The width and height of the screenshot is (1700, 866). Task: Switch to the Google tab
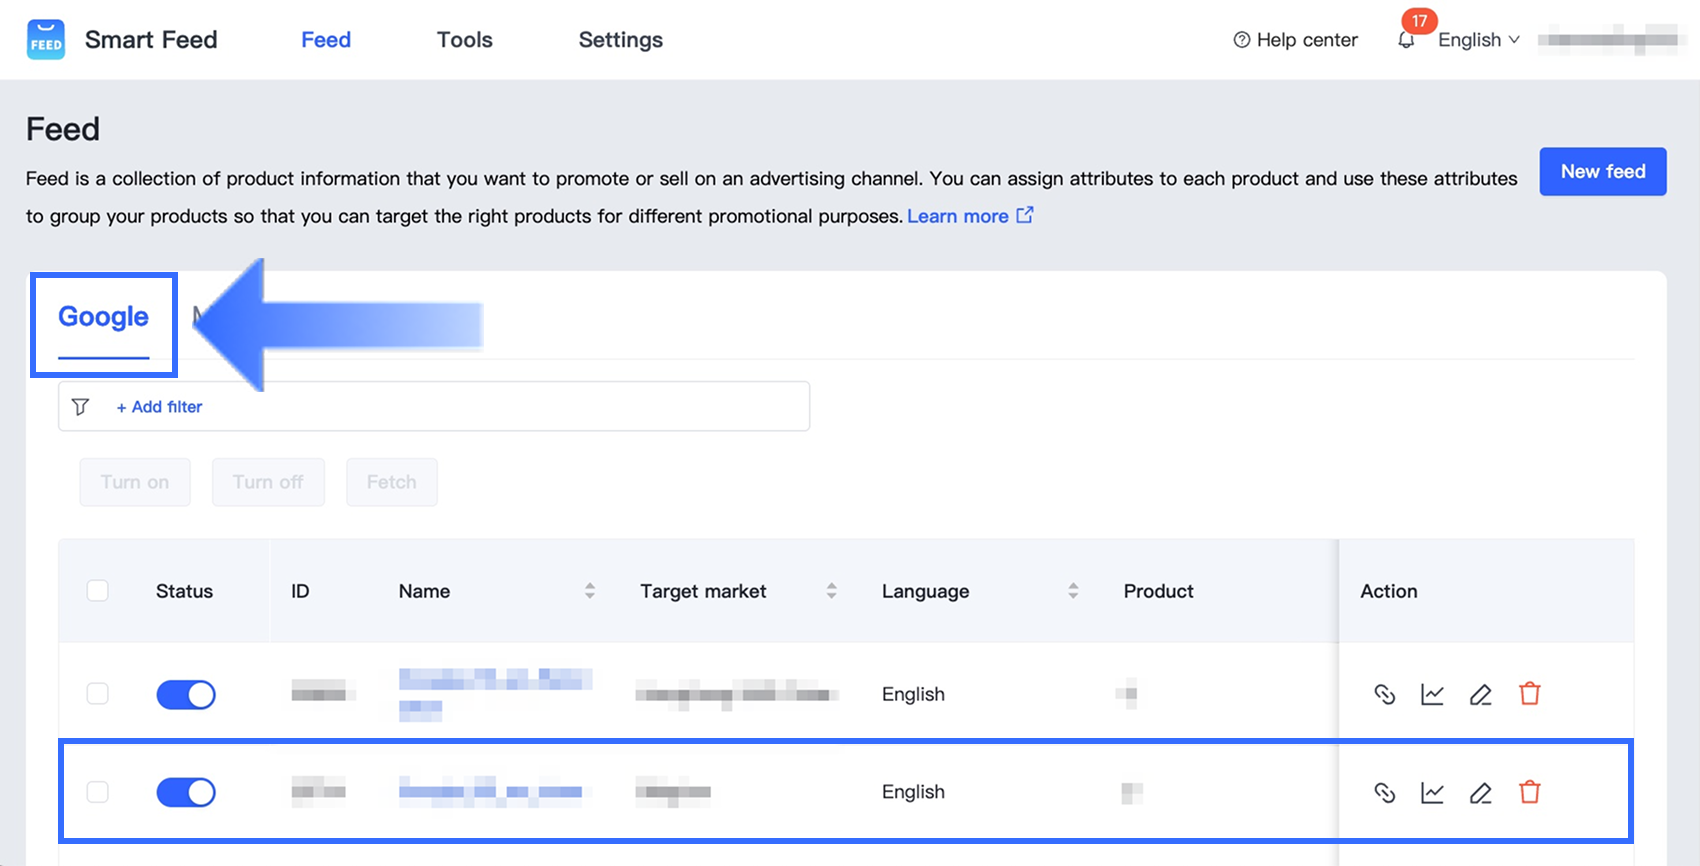click(103, 317)
